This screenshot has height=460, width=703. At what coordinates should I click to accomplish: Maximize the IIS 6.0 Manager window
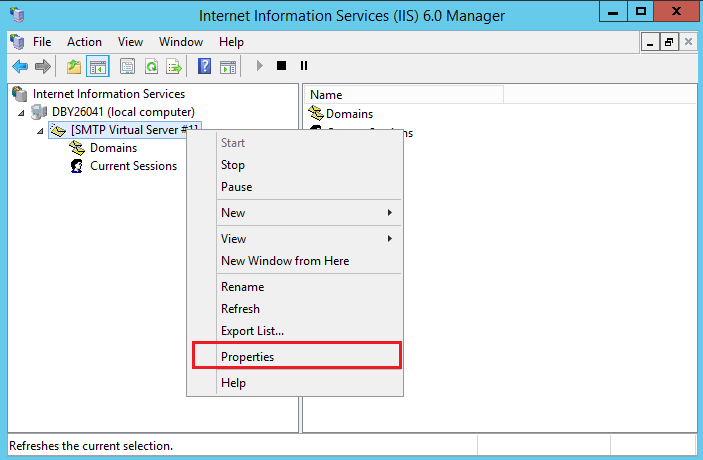(x=641, y=12)
